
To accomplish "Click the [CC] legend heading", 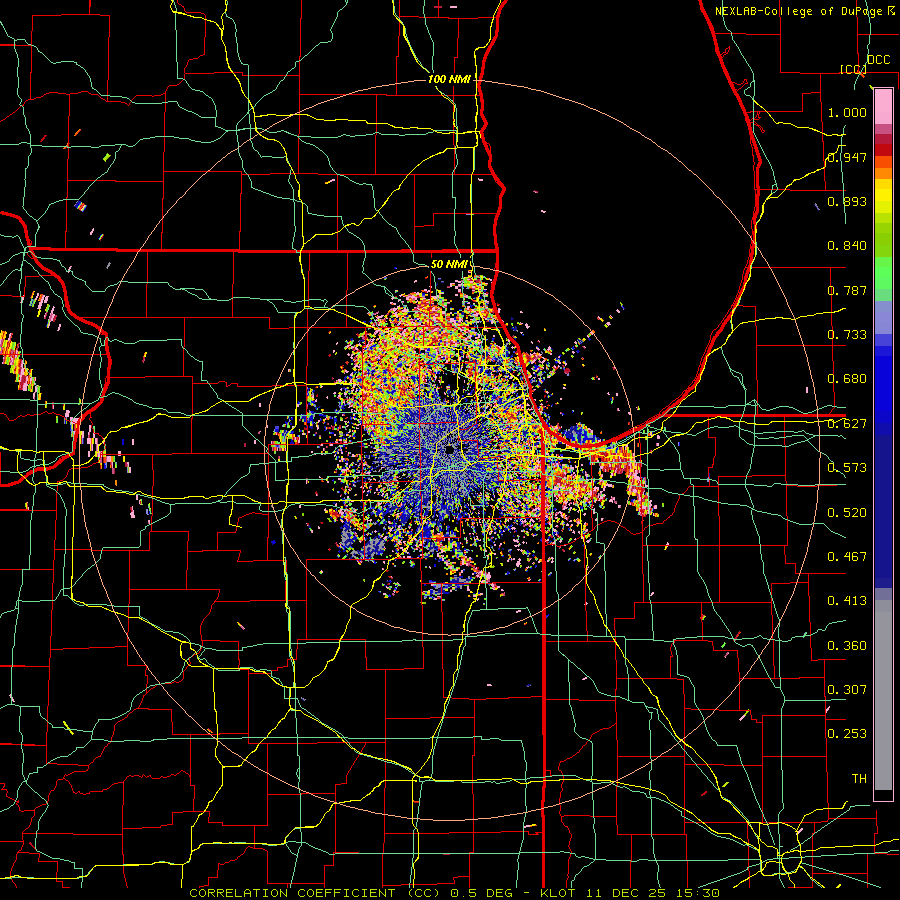I will coord(853,69).
